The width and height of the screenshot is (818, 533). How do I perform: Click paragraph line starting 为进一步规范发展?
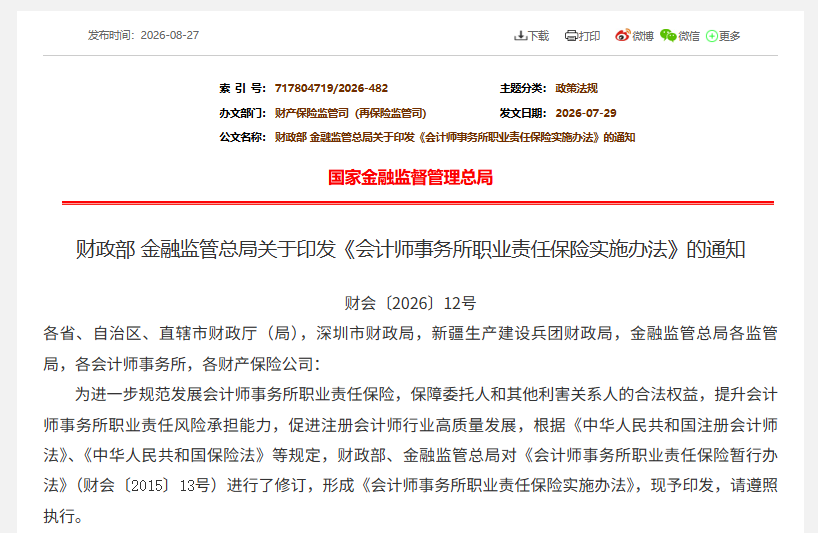426,394
